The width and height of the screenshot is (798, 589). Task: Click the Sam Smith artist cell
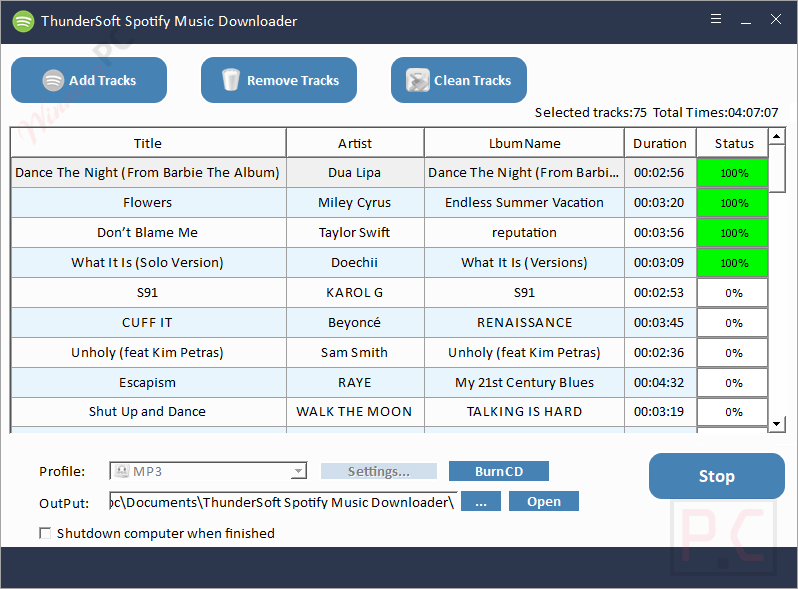(x=355, y=353)
